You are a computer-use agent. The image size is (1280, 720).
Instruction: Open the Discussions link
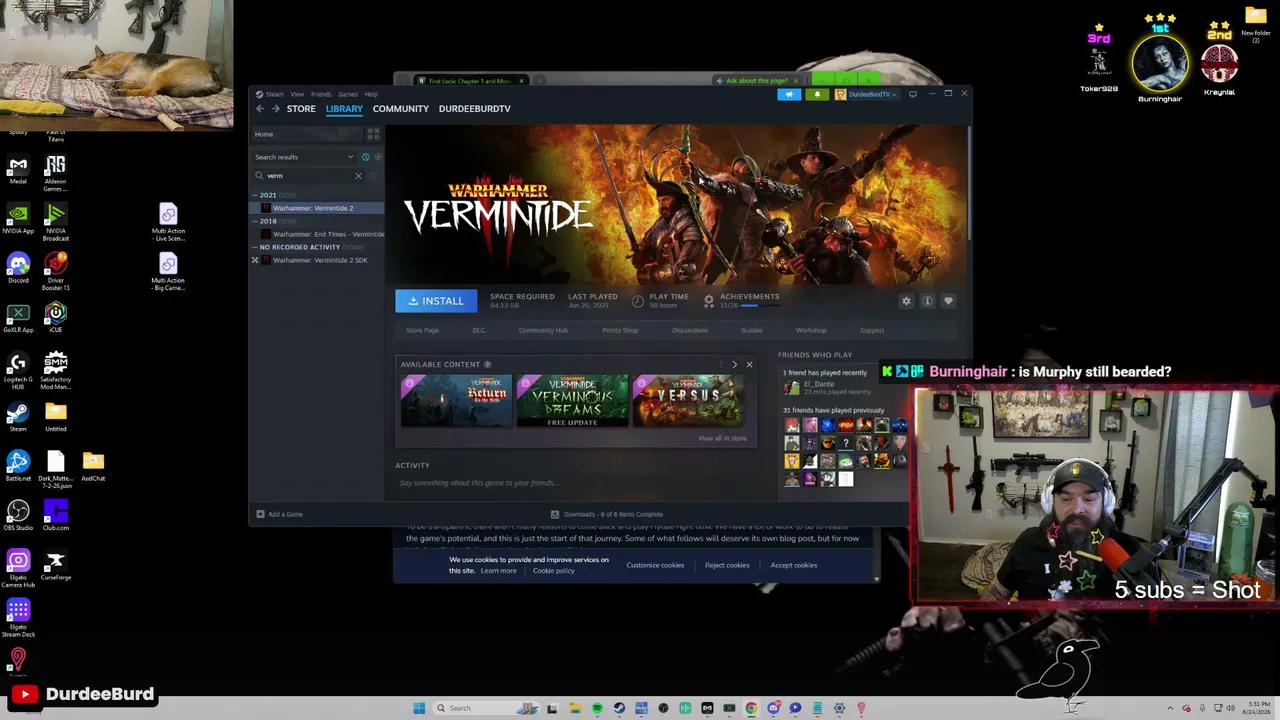690,330
